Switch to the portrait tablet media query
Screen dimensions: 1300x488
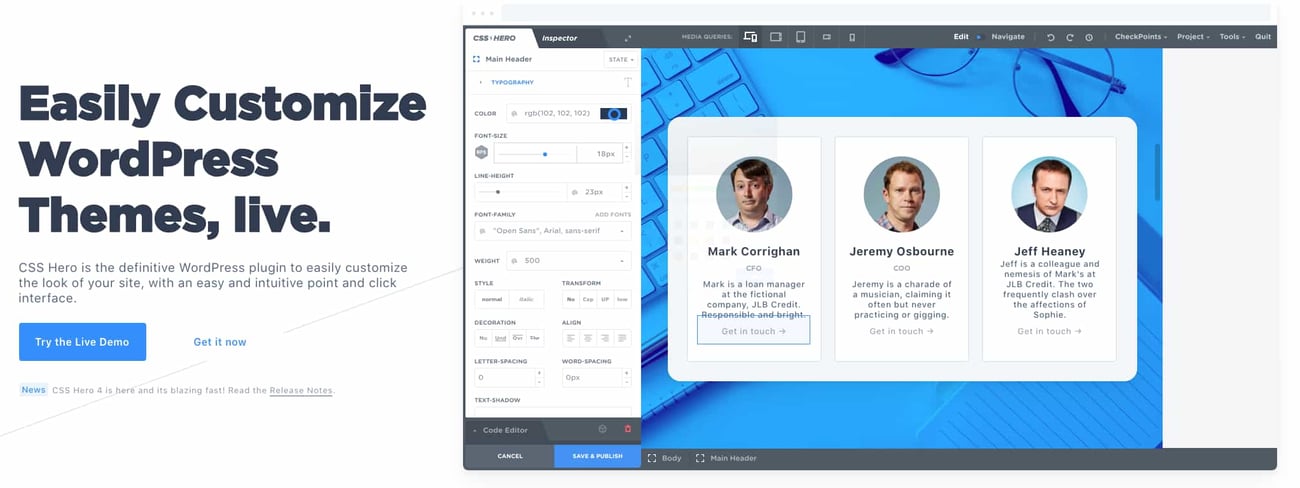click(x=800, y=37)
